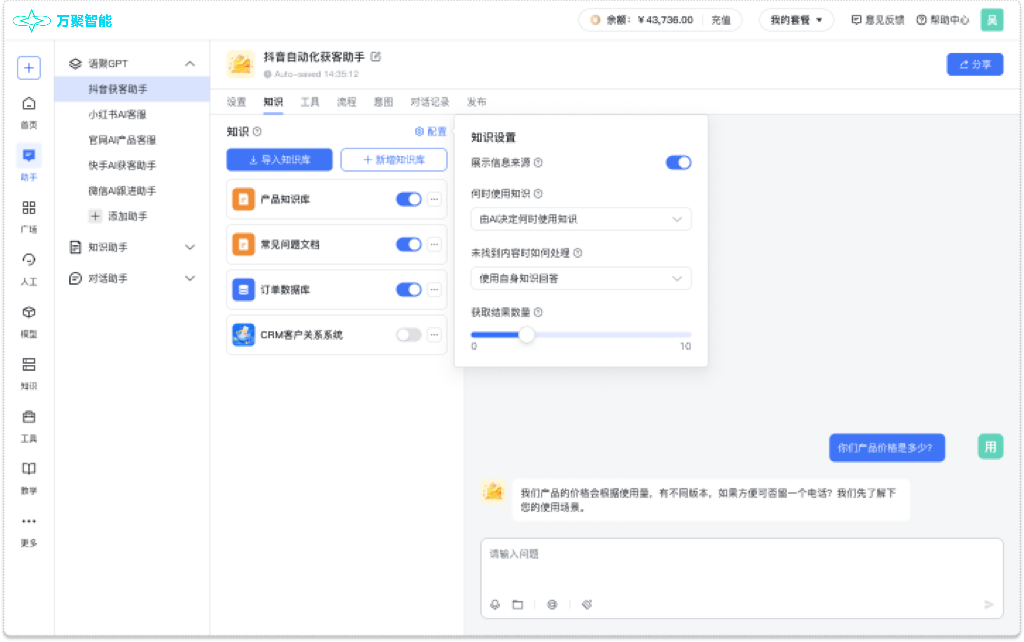Screen dimensions: 1024x642
Task: Click the microphone icon in chat input
Action: coord(495,605)
